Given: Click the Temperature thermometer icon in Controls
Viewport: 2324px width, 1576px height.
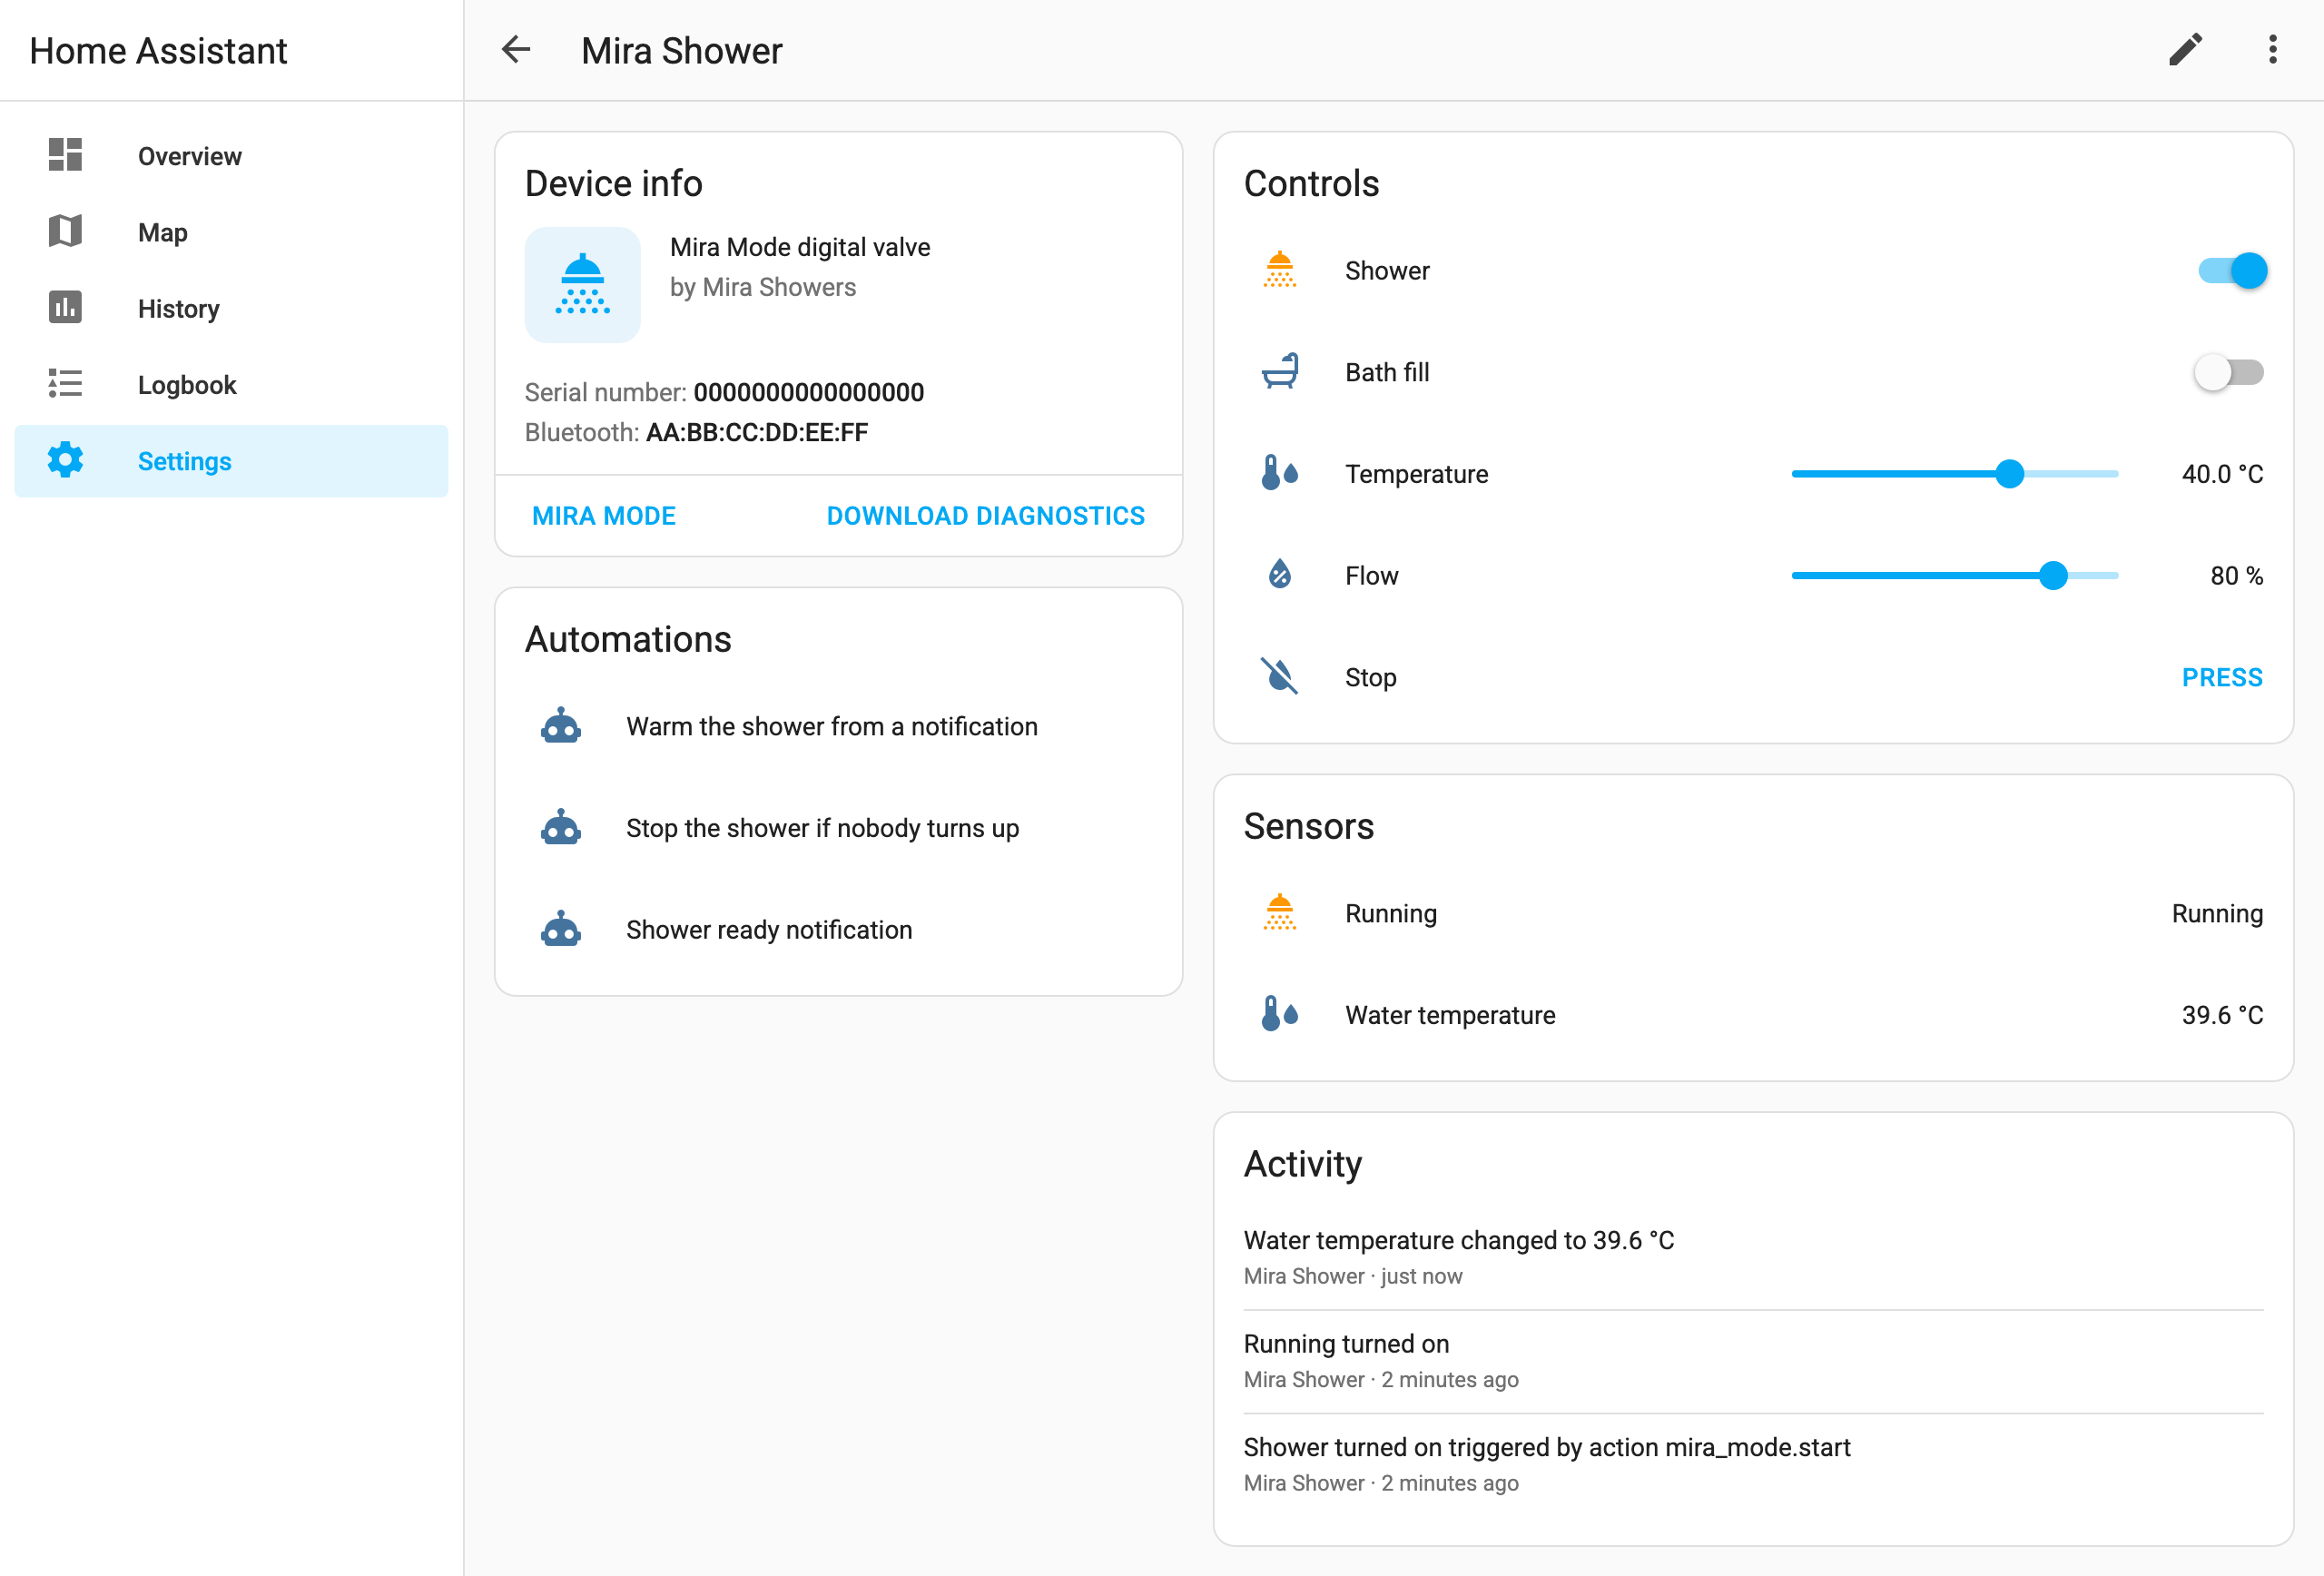Looking at the screenshot, I should tap(1279, 473).
